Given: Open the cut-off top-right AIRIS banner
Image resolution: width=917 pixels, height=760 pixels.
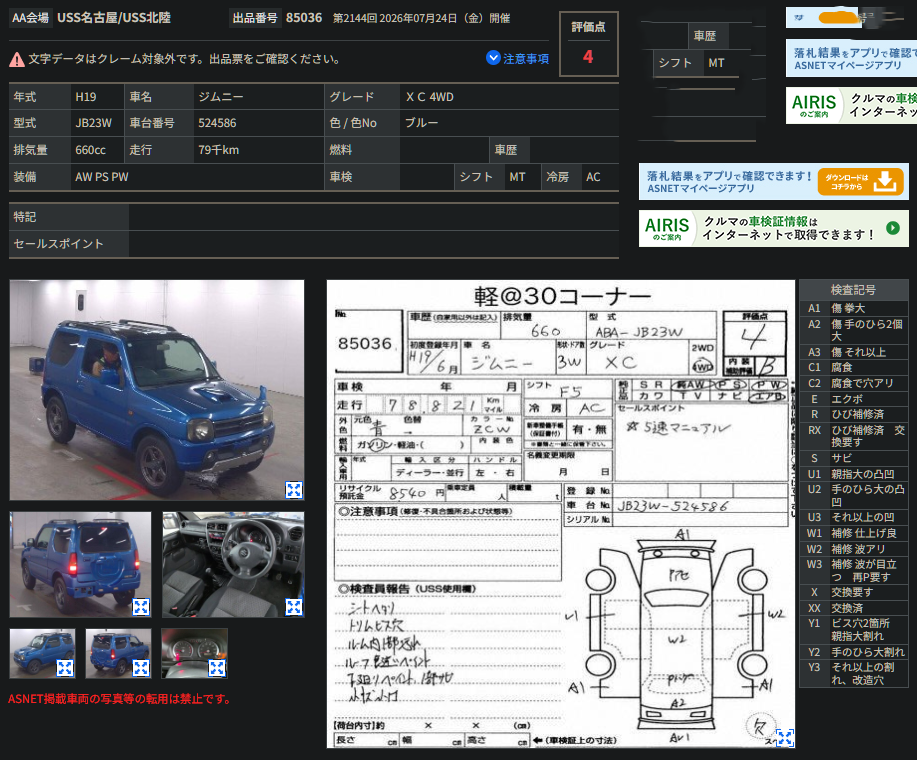Looking at the screenshot, I should point(852,105).
